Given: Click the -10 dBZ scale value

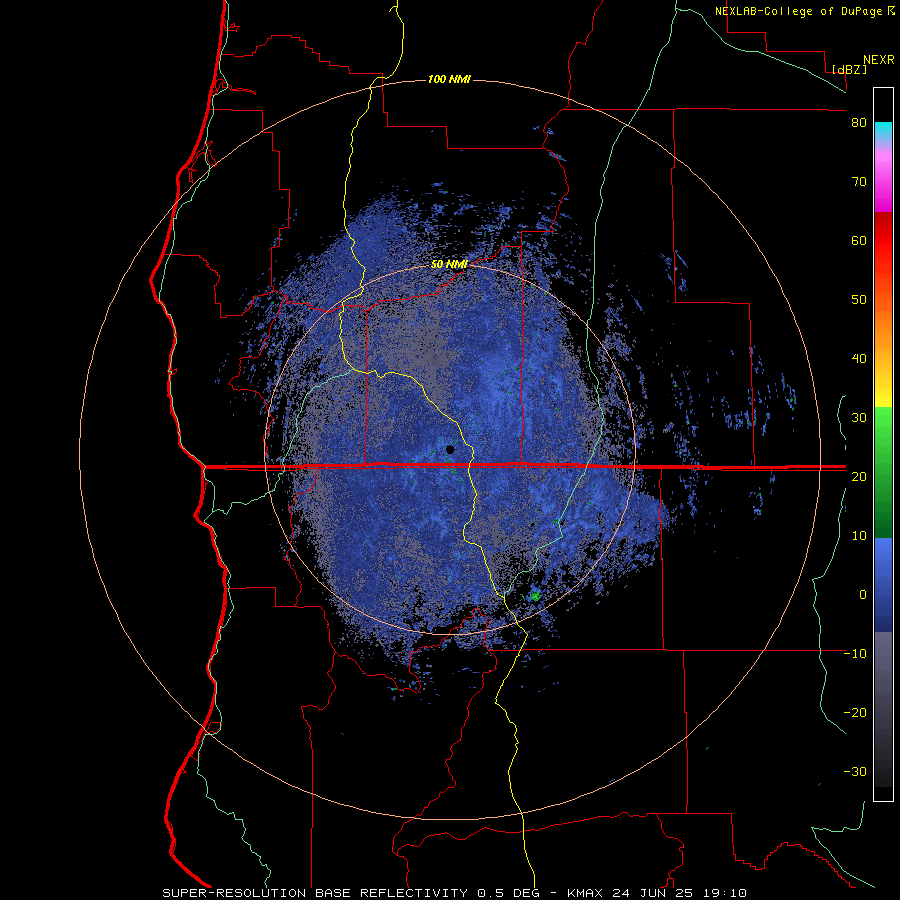Looking at the screenshot, I should pos(855,653).
